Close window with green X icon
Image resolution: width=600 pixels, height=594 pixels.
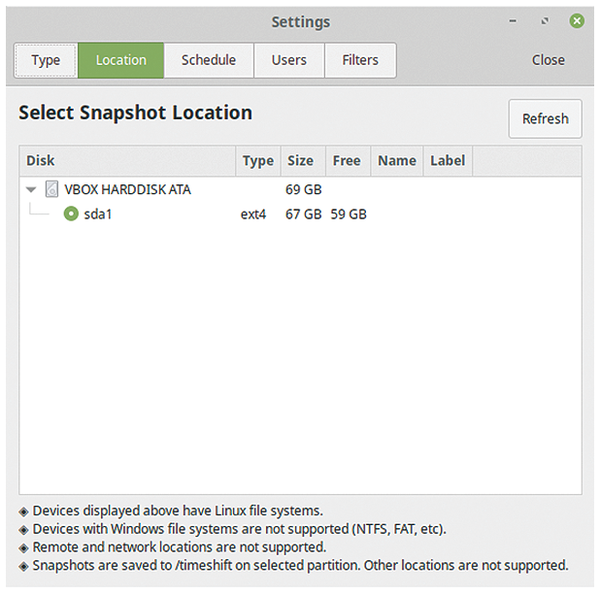(577, 21)
